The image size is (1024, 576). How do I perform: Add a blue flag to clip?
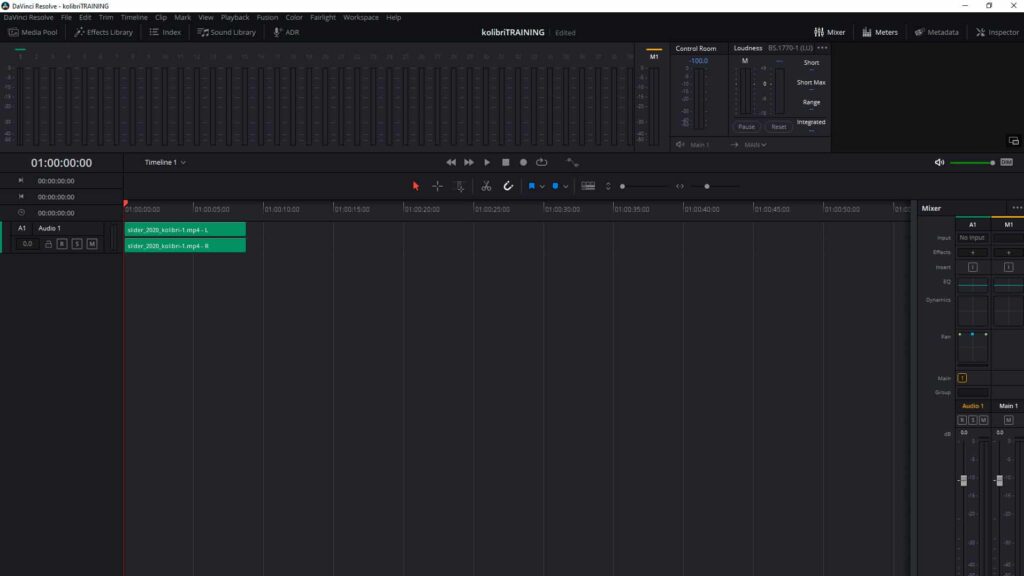click(x=532, y=186)
